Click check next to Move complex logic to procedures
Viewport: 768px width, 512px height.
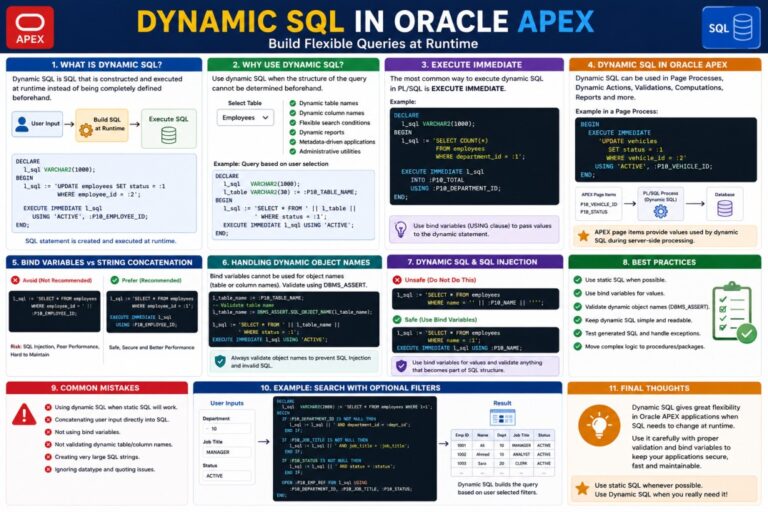pyautogui.click(x=577, y=346)
